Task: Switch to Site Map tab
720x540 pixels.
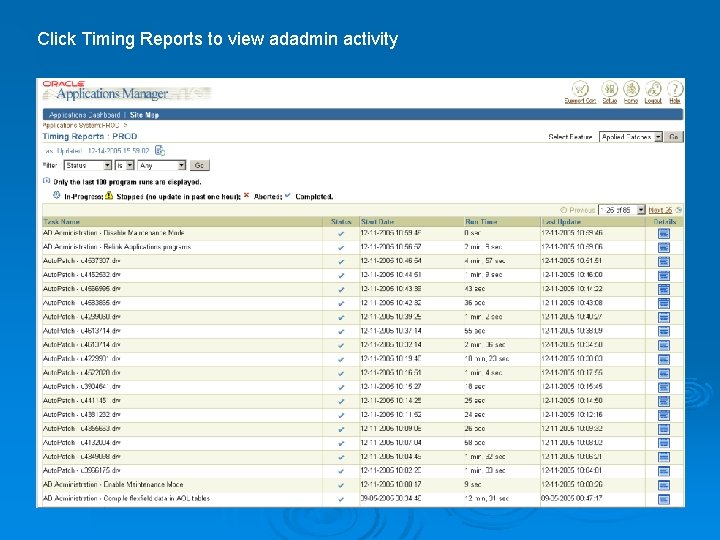Action: click(144, 115)
